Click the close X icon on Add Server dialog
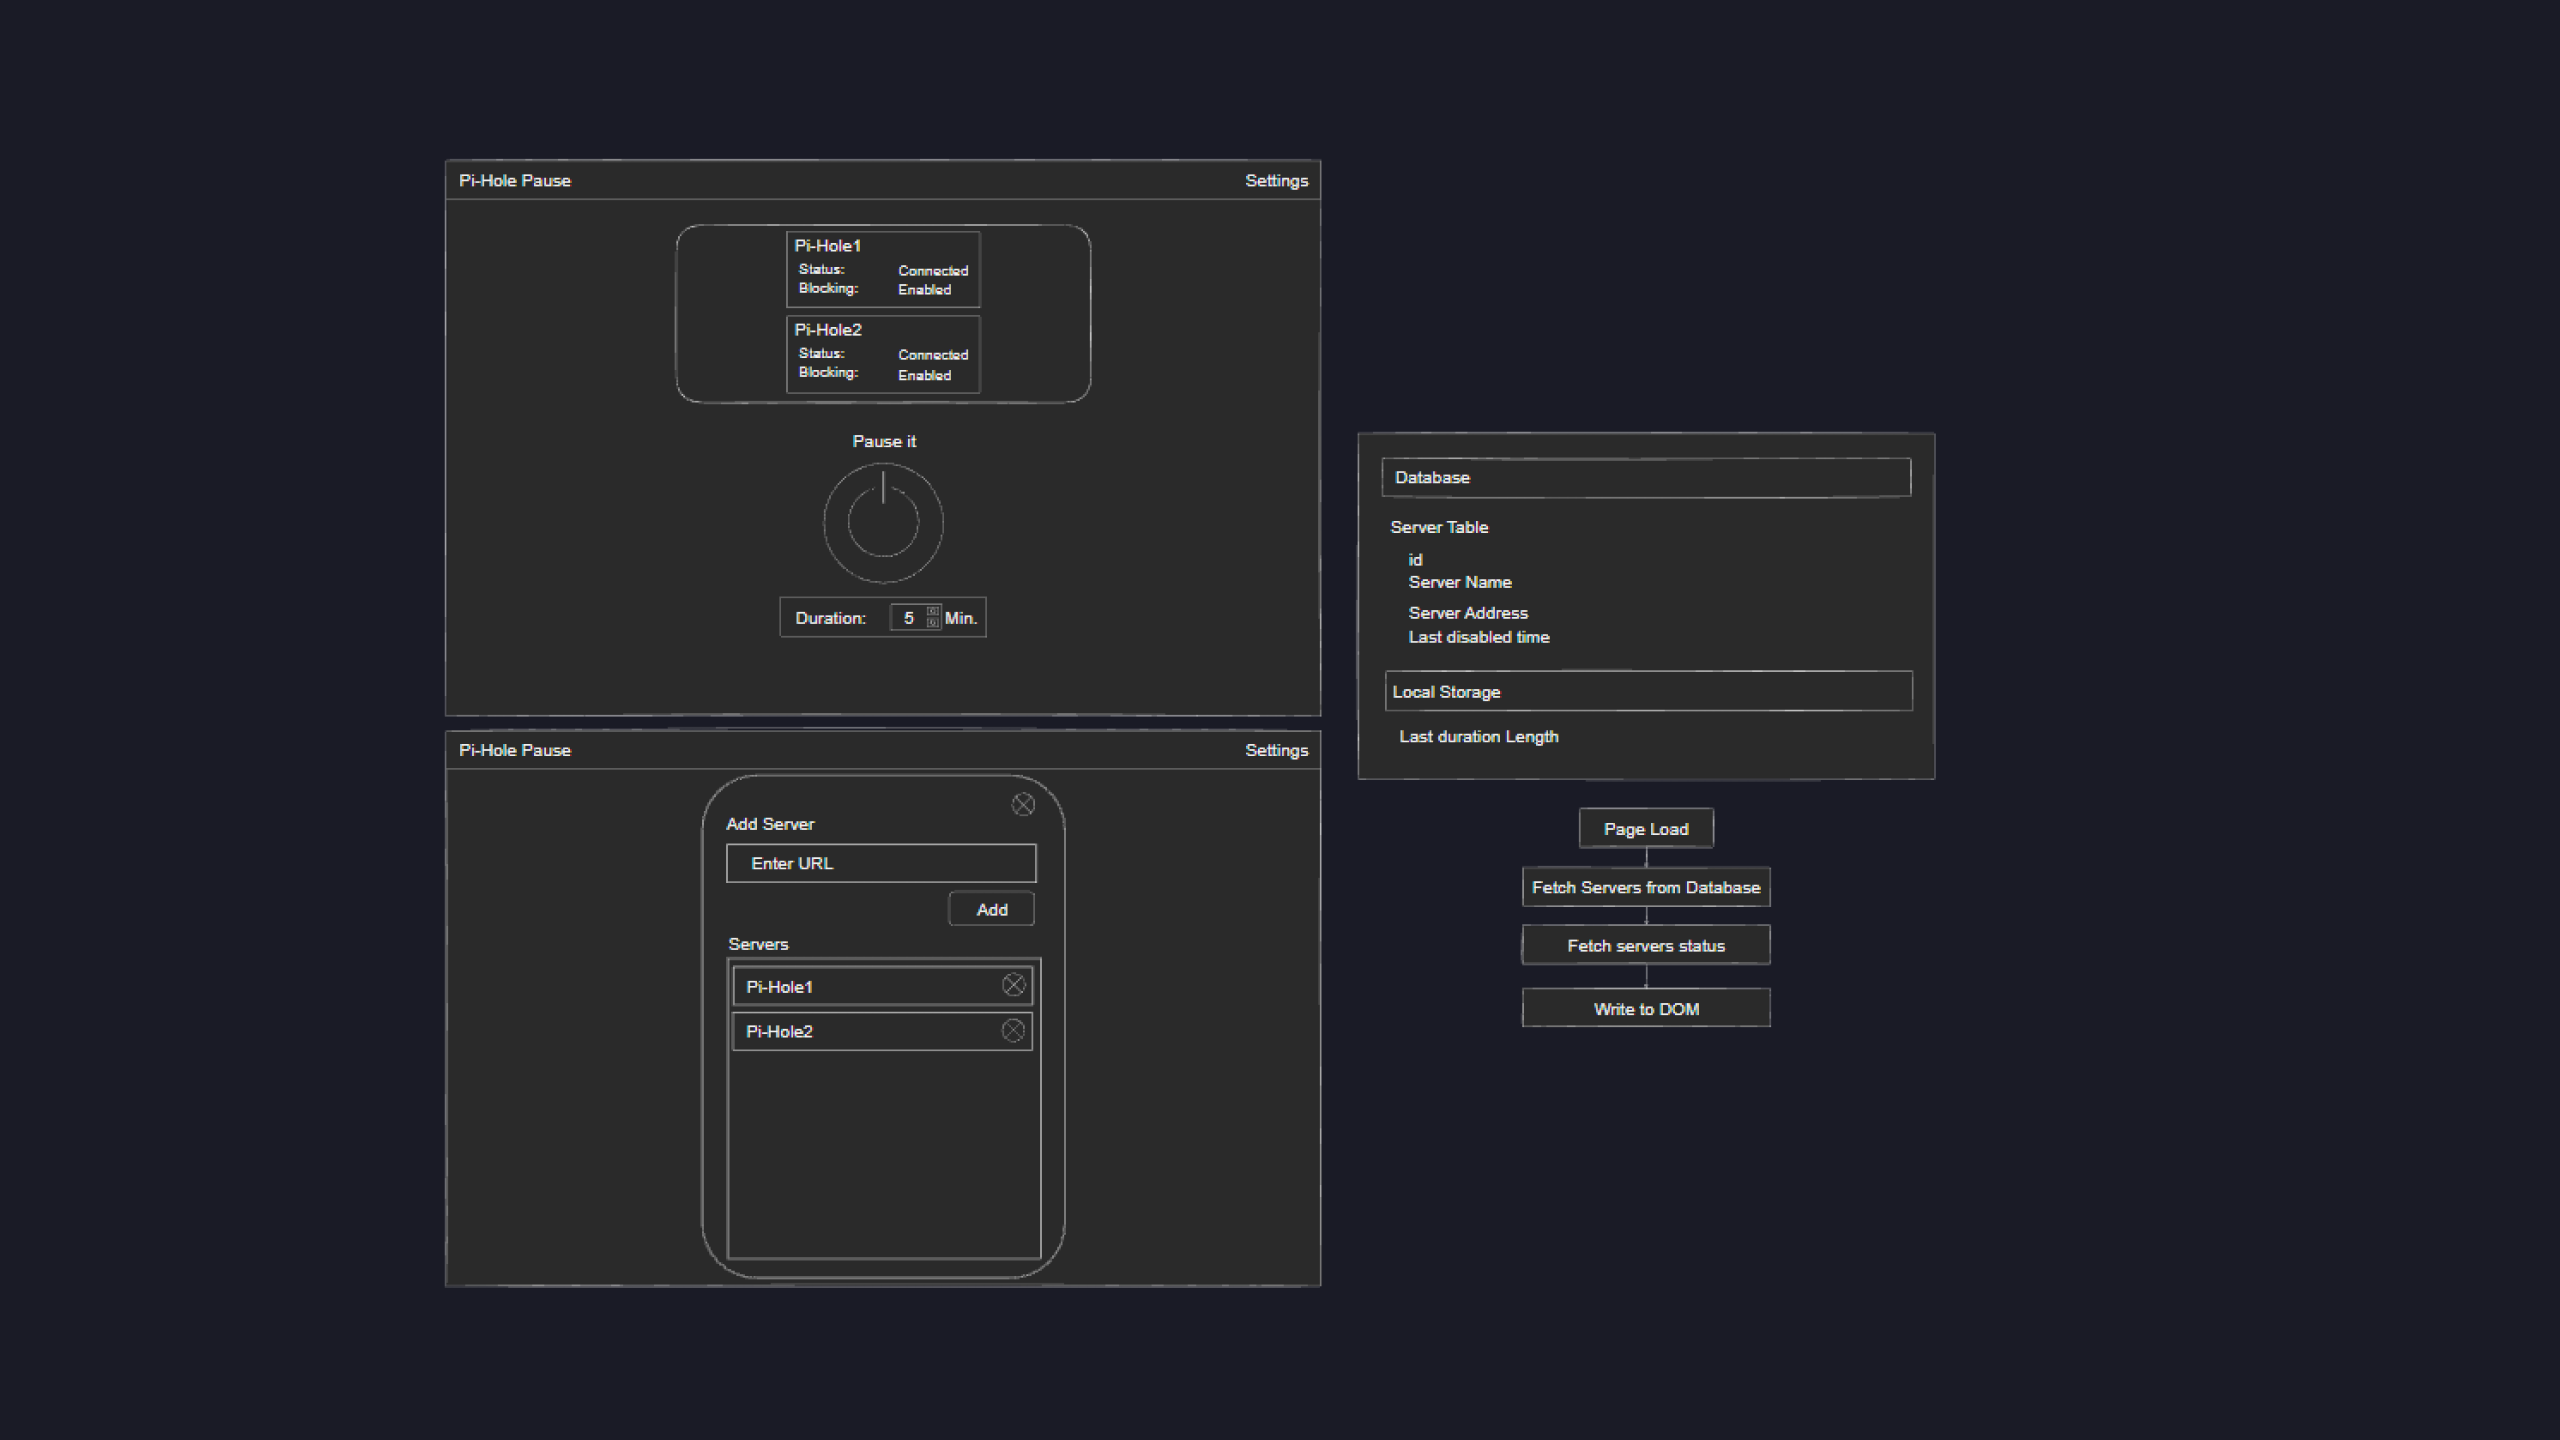 point(1022,802)
